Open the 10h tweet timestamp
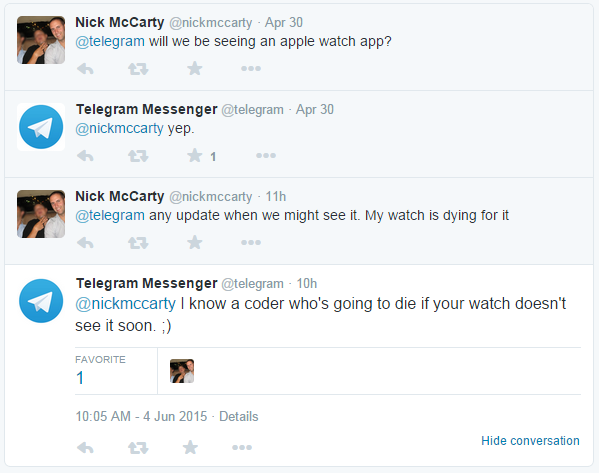 click(x=307, y=284)
